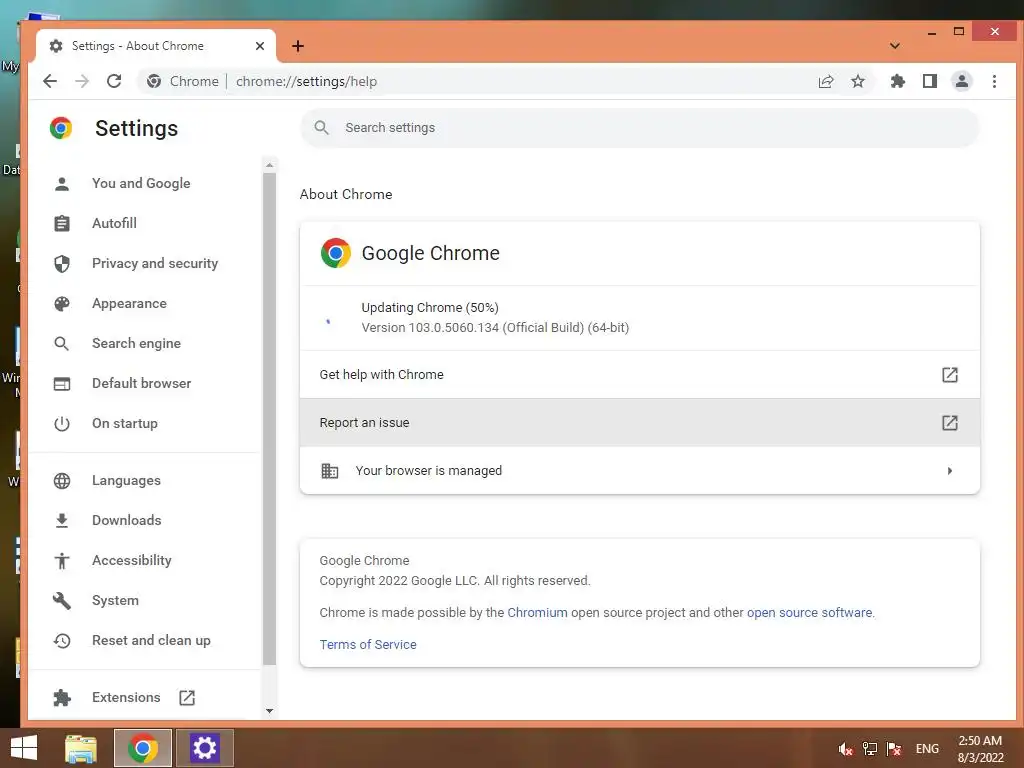Open the profile avatar menu
Screen dimensions: 1024x768
[x=962, y=81]
